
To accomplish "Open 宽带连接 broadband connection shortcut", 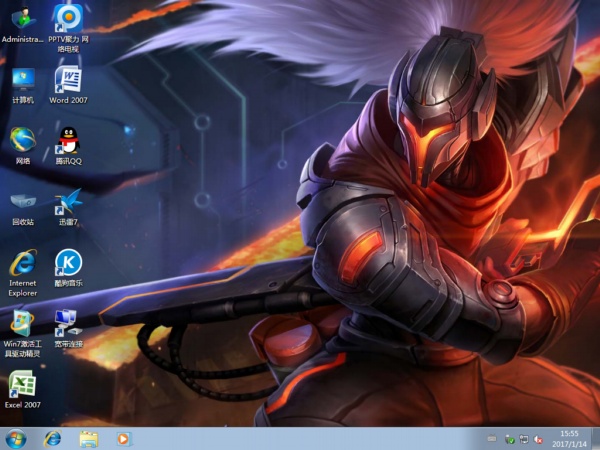I will [x=68, y=329].
